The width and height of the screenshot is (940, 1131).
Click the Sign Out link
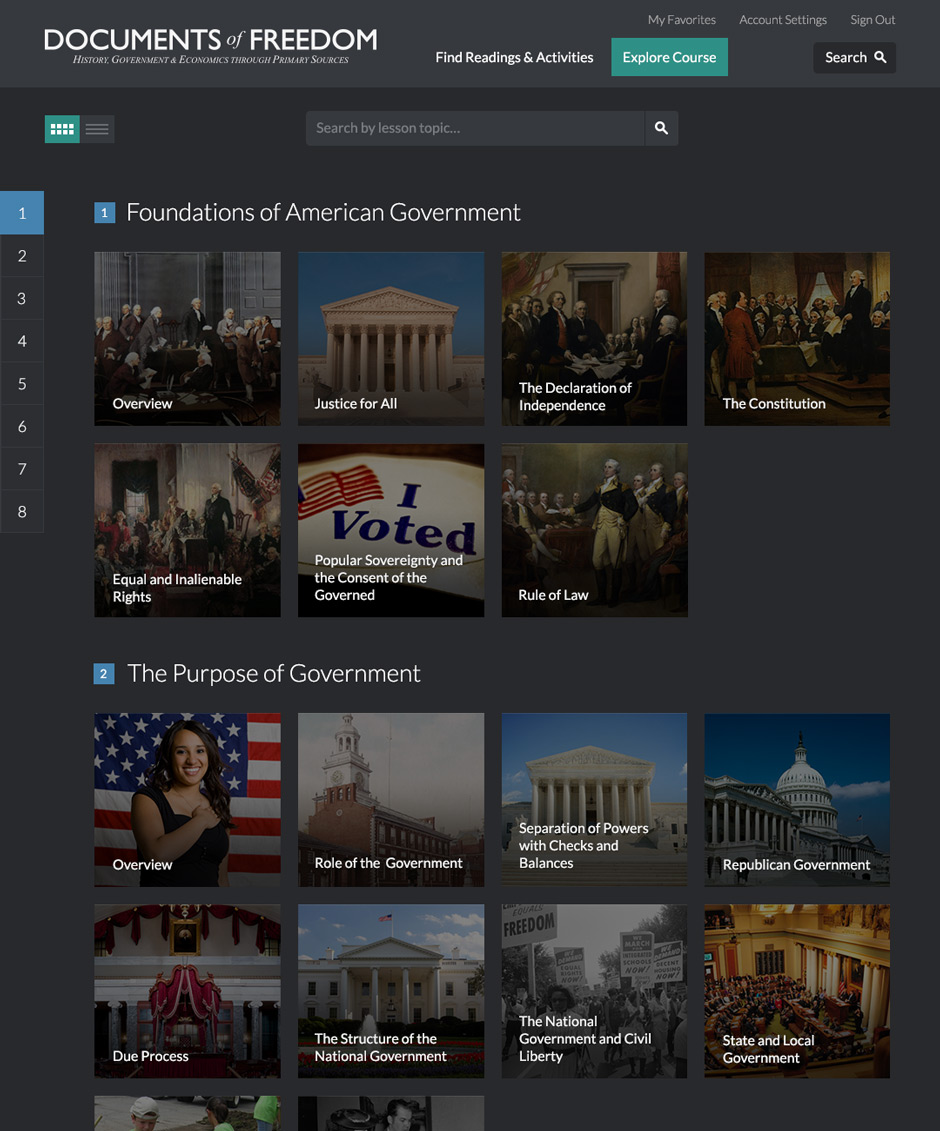point(872,19)
